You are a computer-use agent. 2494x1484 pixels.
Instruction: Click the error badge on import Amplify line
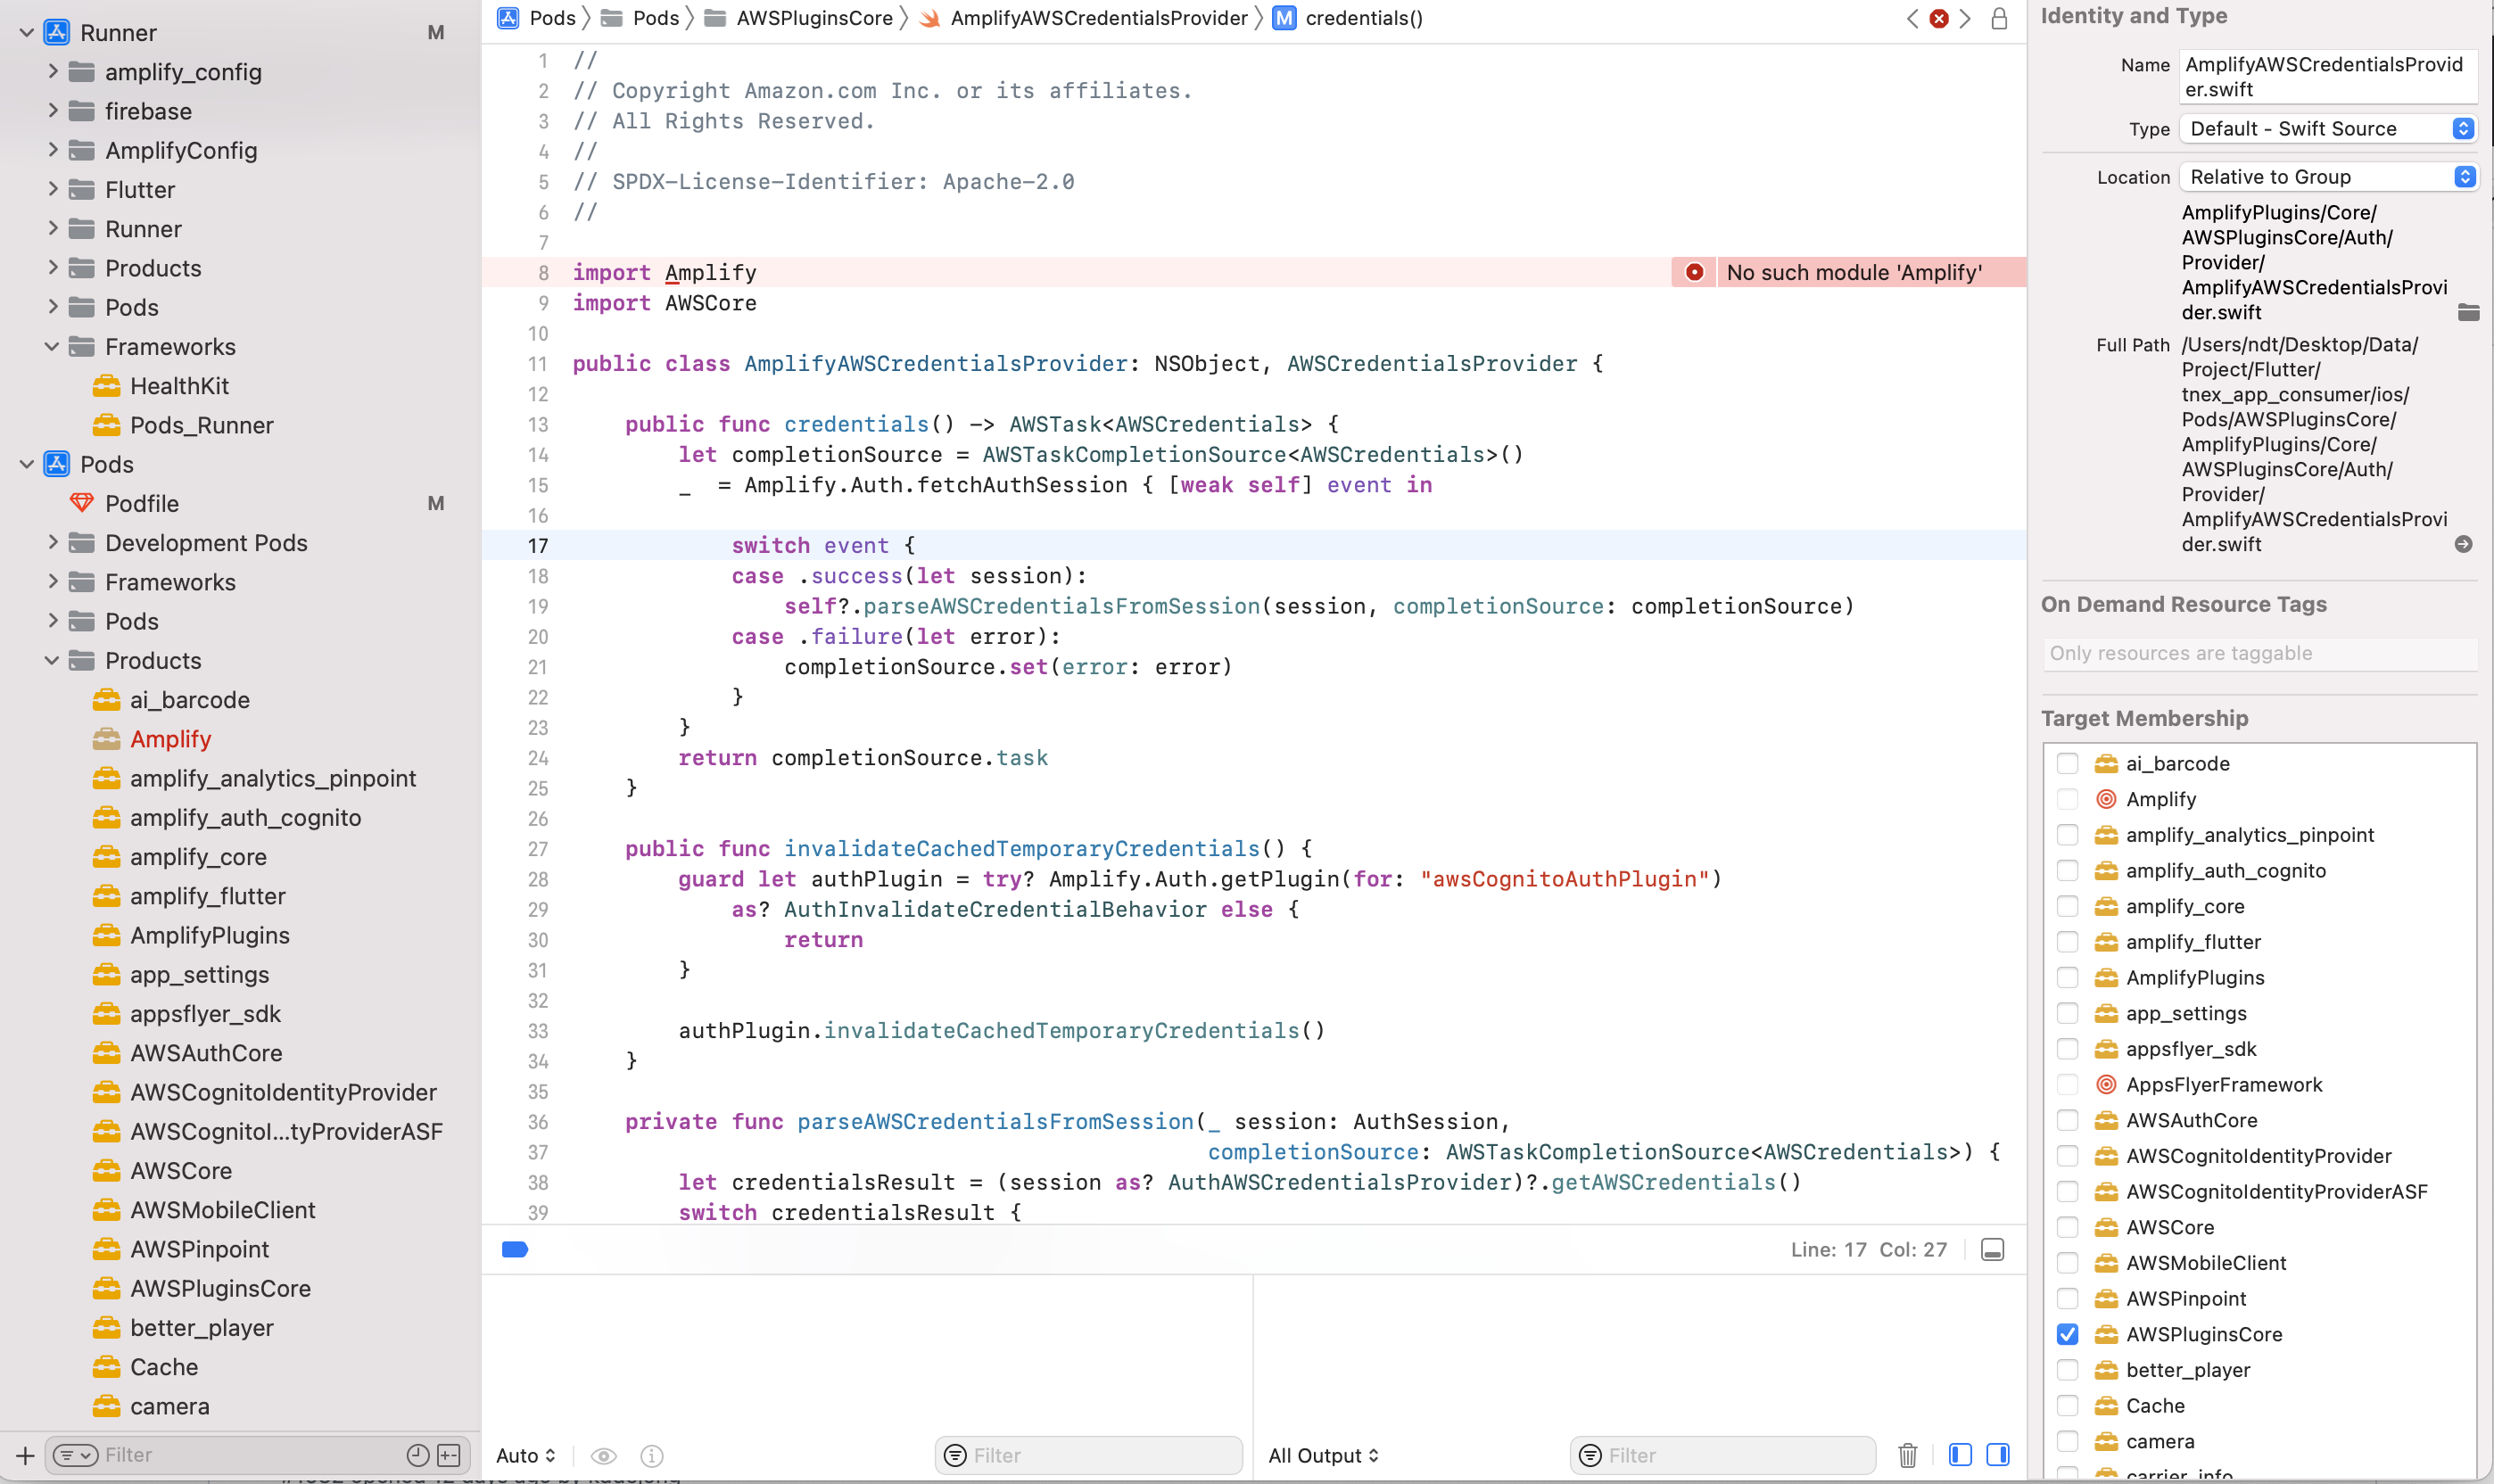(x=1694, y=272)
